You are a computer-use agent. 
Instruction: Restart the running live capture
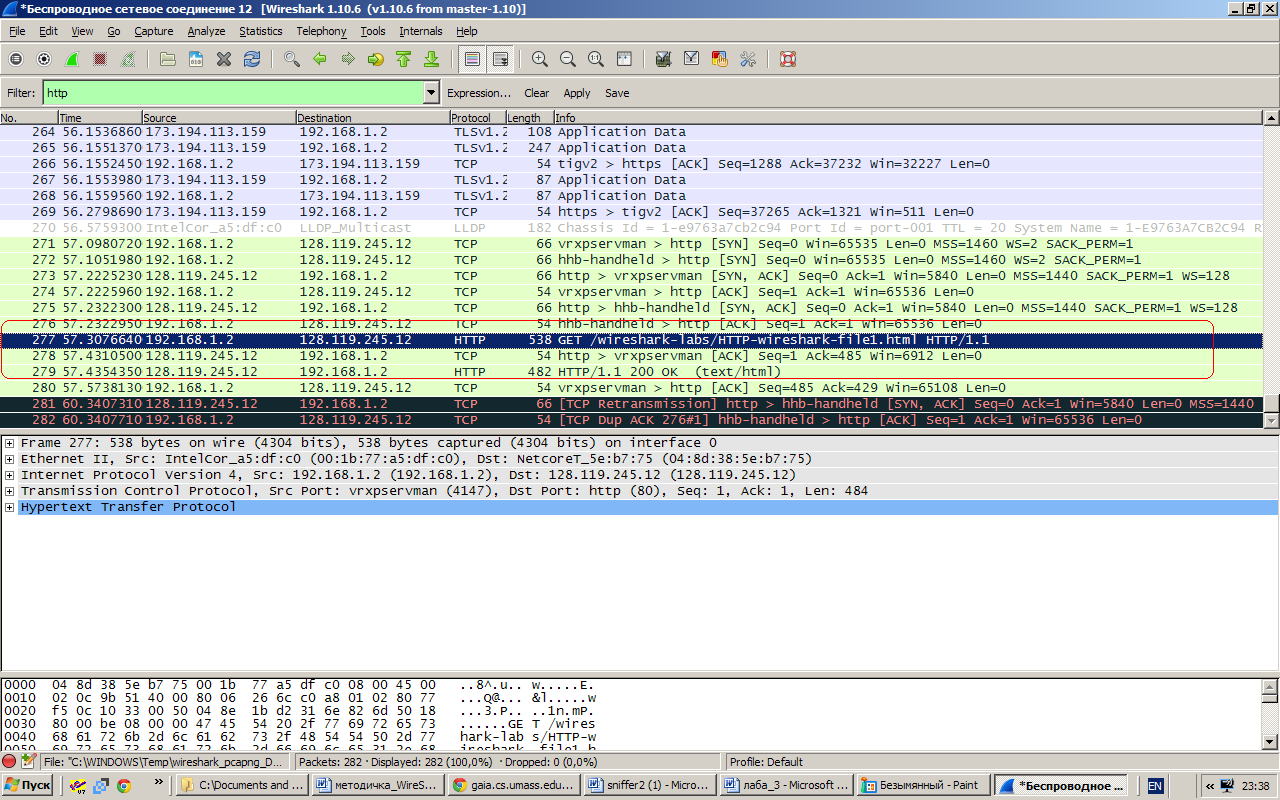point(128,59)
